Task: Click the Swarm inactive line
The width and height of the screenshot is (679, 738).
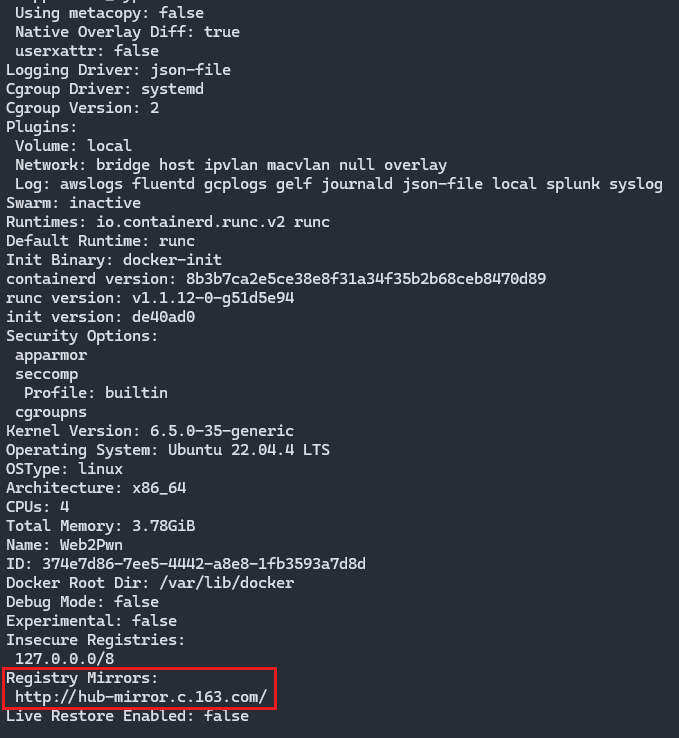Action: click(x=73, y=203)
